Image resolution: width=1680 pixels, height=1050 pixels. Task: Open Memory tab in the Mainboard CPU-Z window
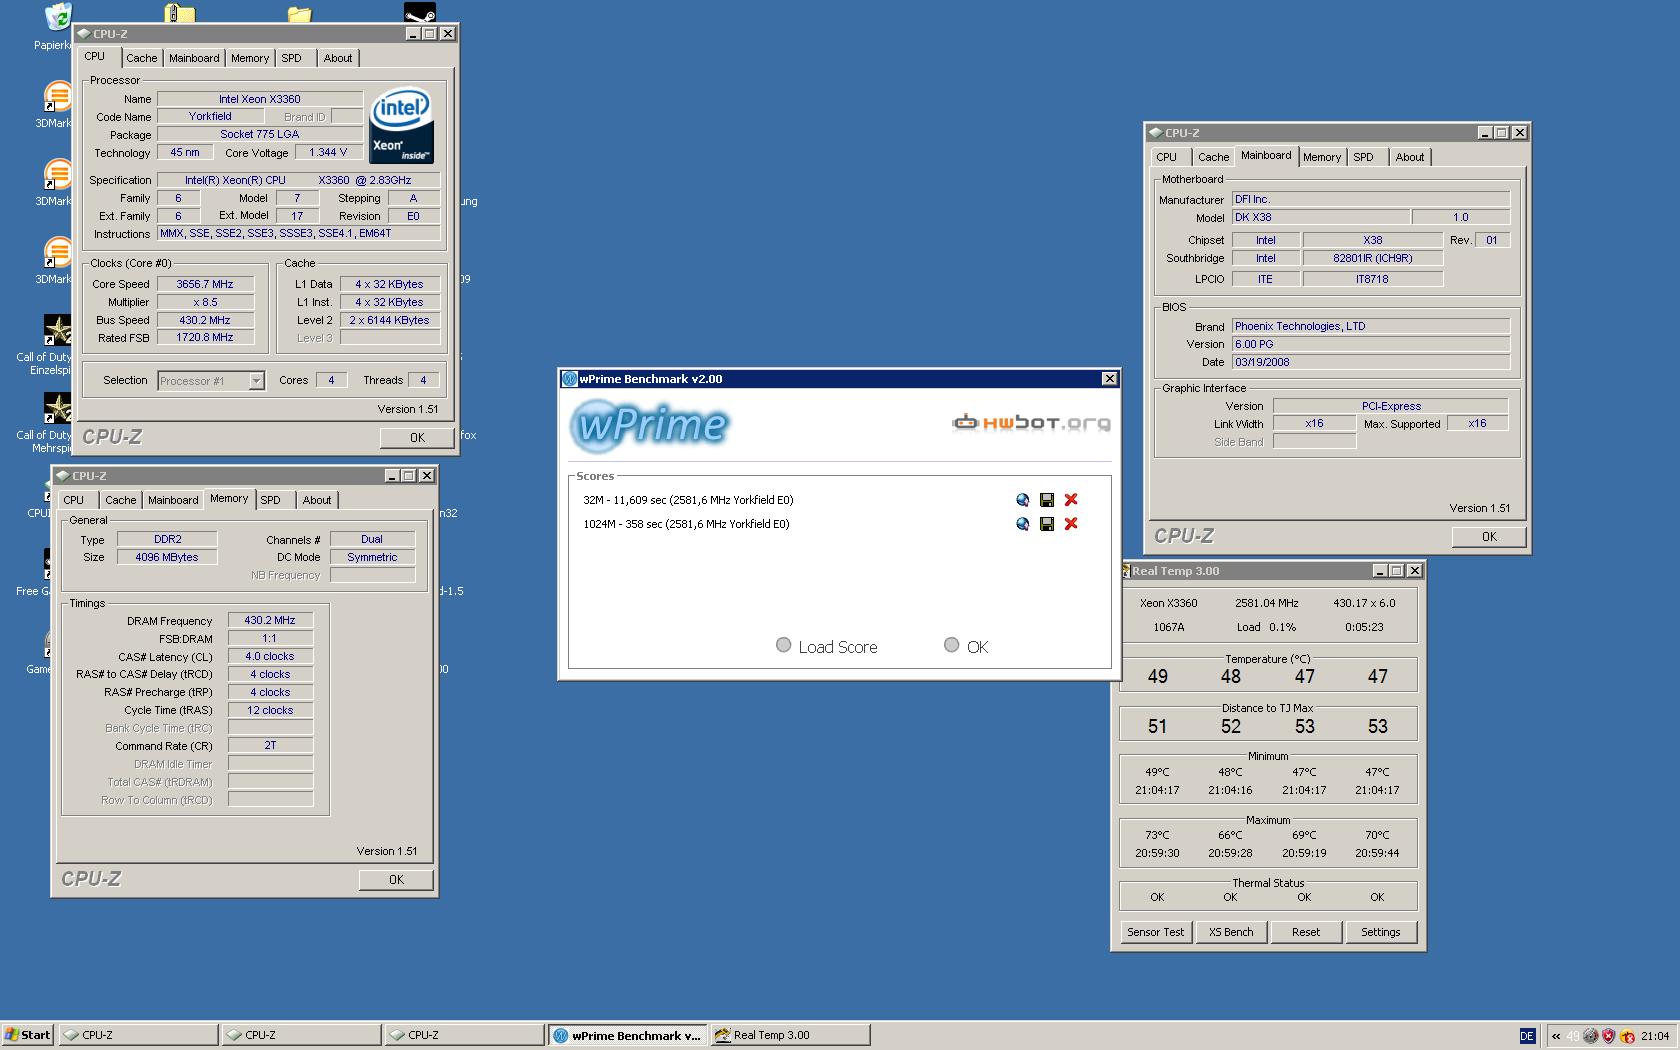tap(1321, 157)
